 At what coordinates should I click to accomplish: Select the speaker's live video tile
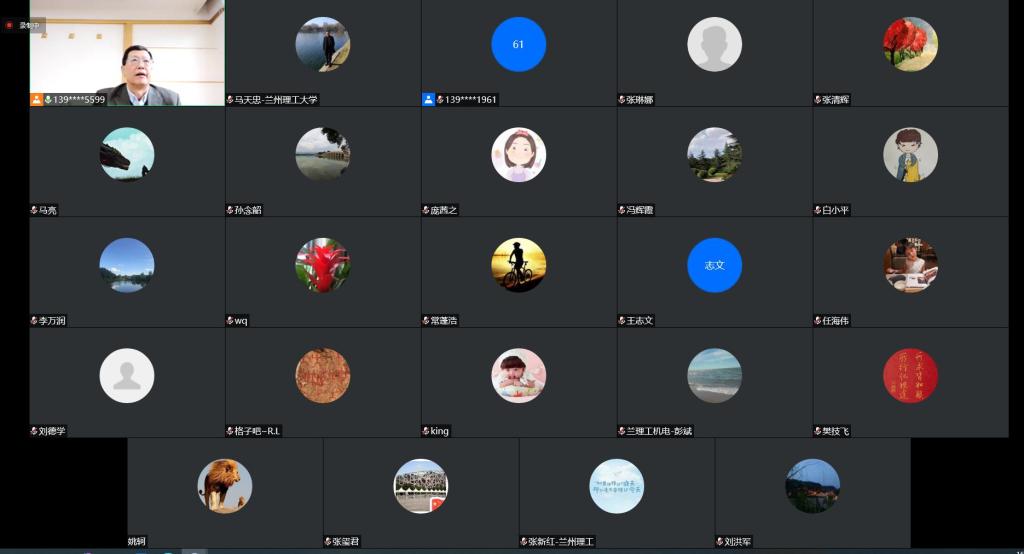point(127,50)
